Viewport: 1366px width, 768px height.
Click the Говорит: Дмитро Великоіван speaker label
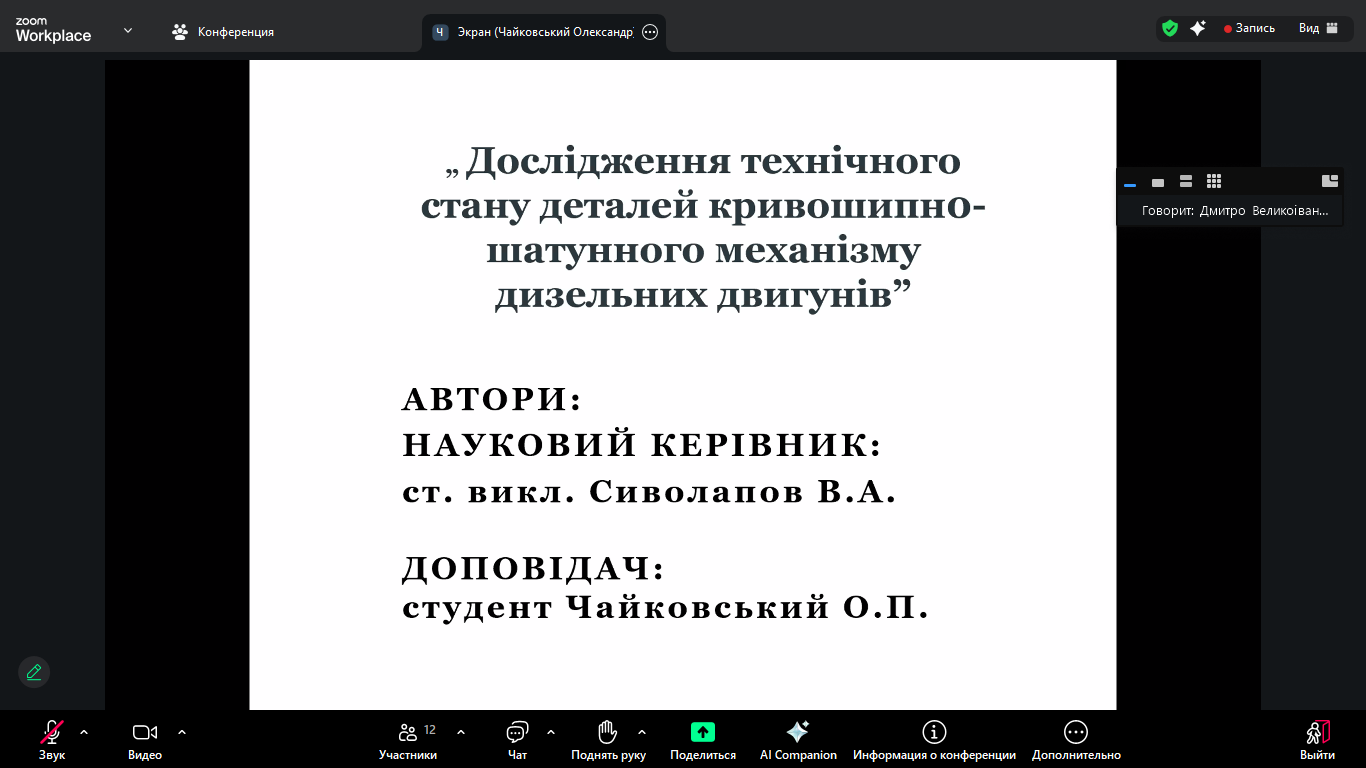(x=1236, y=212)
